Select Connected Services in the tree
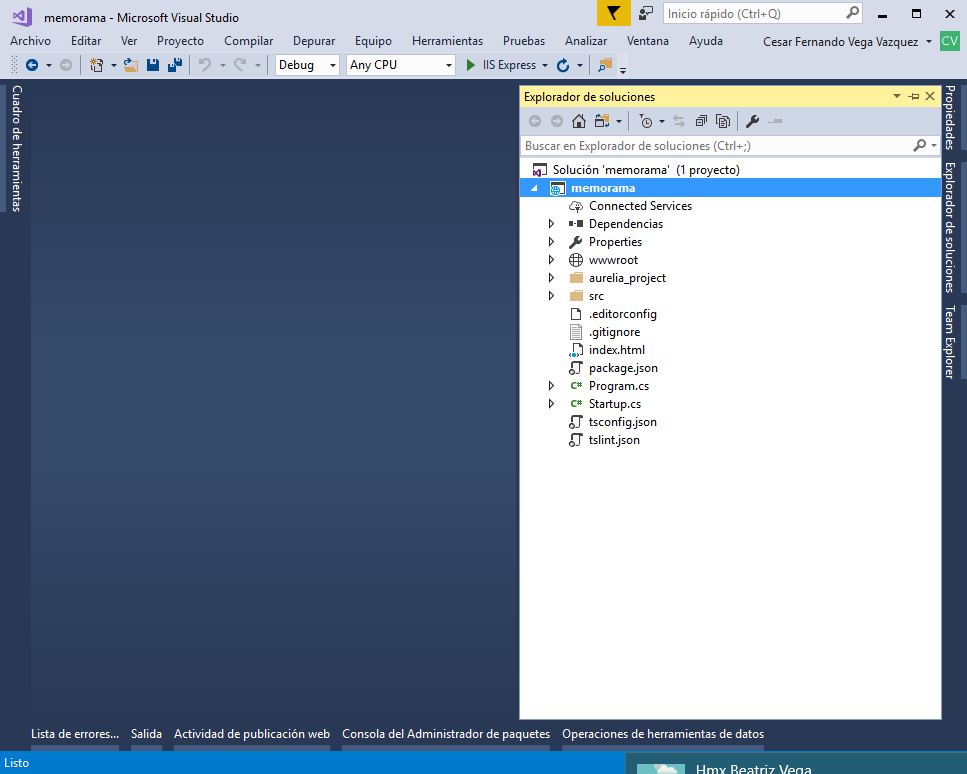 640,206
